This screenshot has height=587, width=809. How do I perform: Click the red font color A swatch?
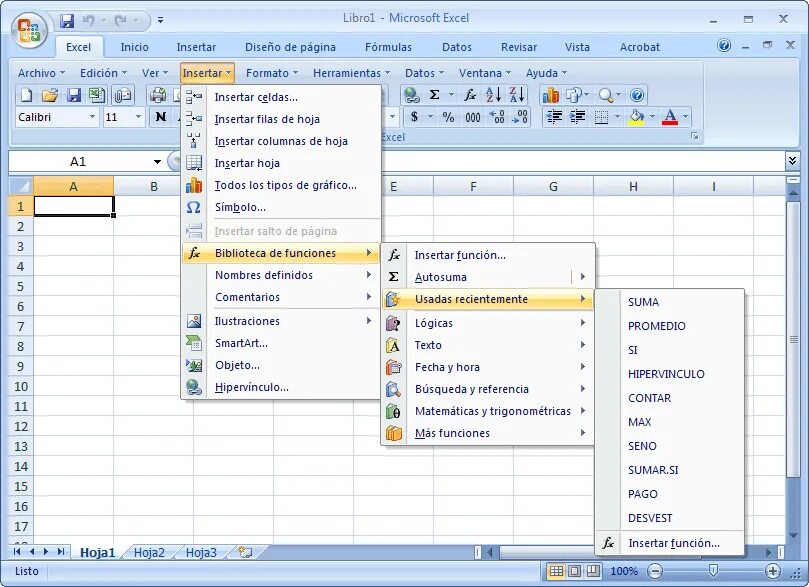pos(670,117)
